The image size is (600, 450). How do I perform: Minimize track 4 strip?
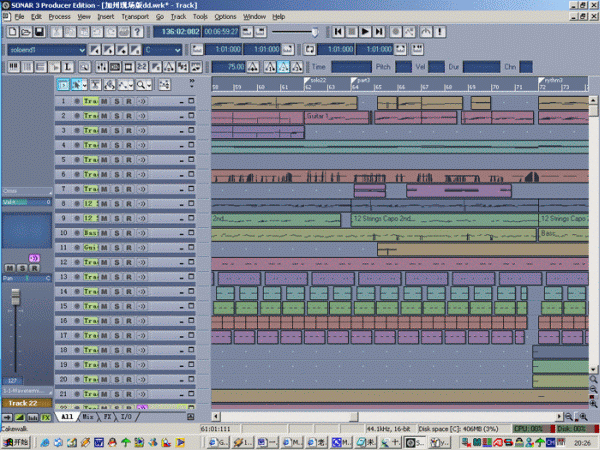point(181,146)
